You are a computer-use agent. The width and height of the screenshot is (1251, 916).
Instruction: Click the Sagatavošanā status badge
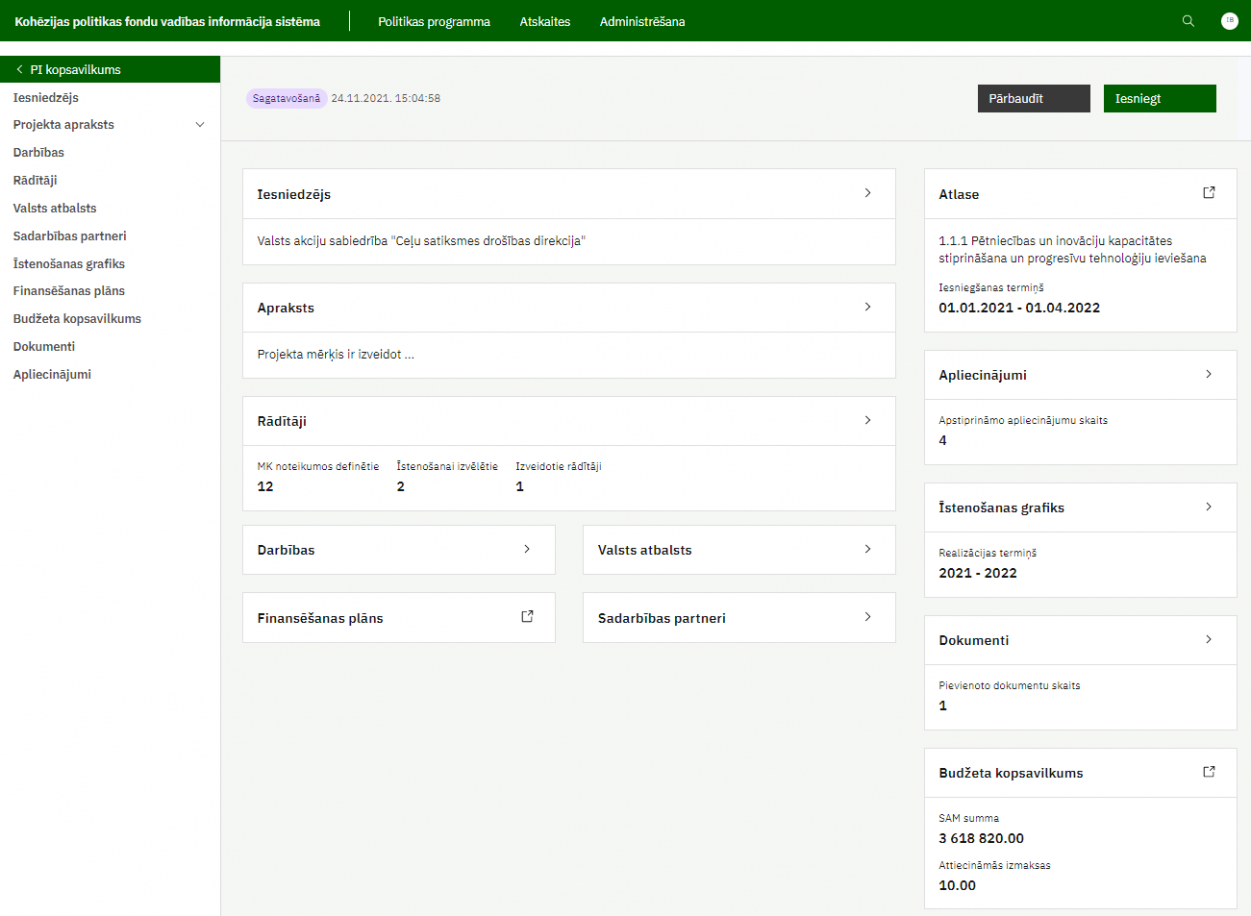(x=286, y=98)
